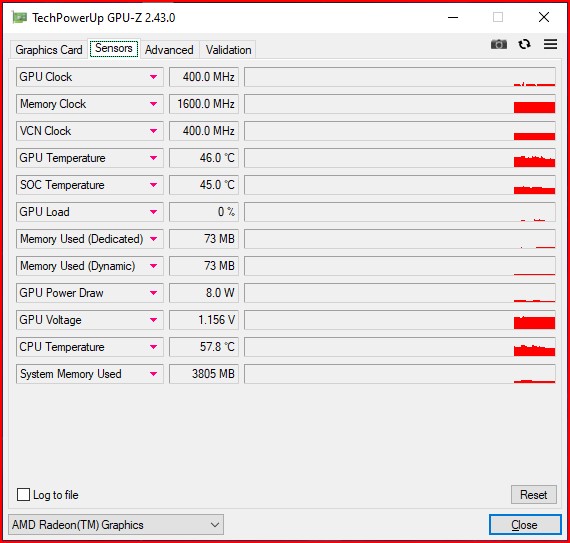The height and width of the screenshot is (543, 570).
Task: Click the 0 % GPU Load value
Action: pyautogui.click(x=204, y=212)
